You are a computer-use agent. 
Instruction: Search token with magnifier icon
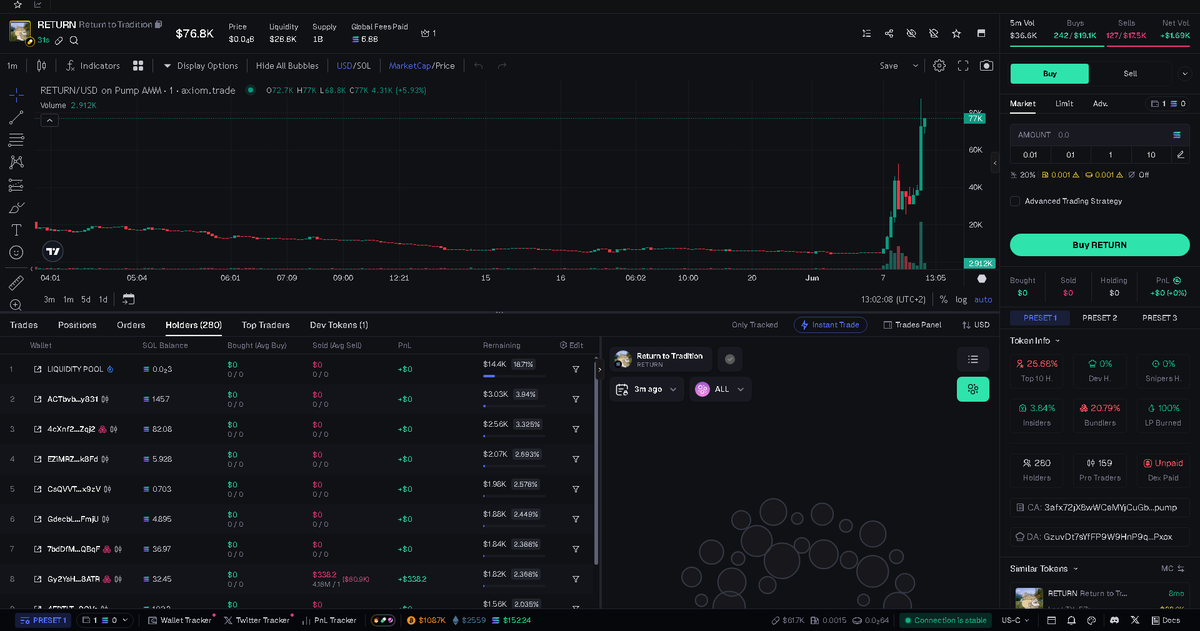pyautogui.click(x=74, y=40)
